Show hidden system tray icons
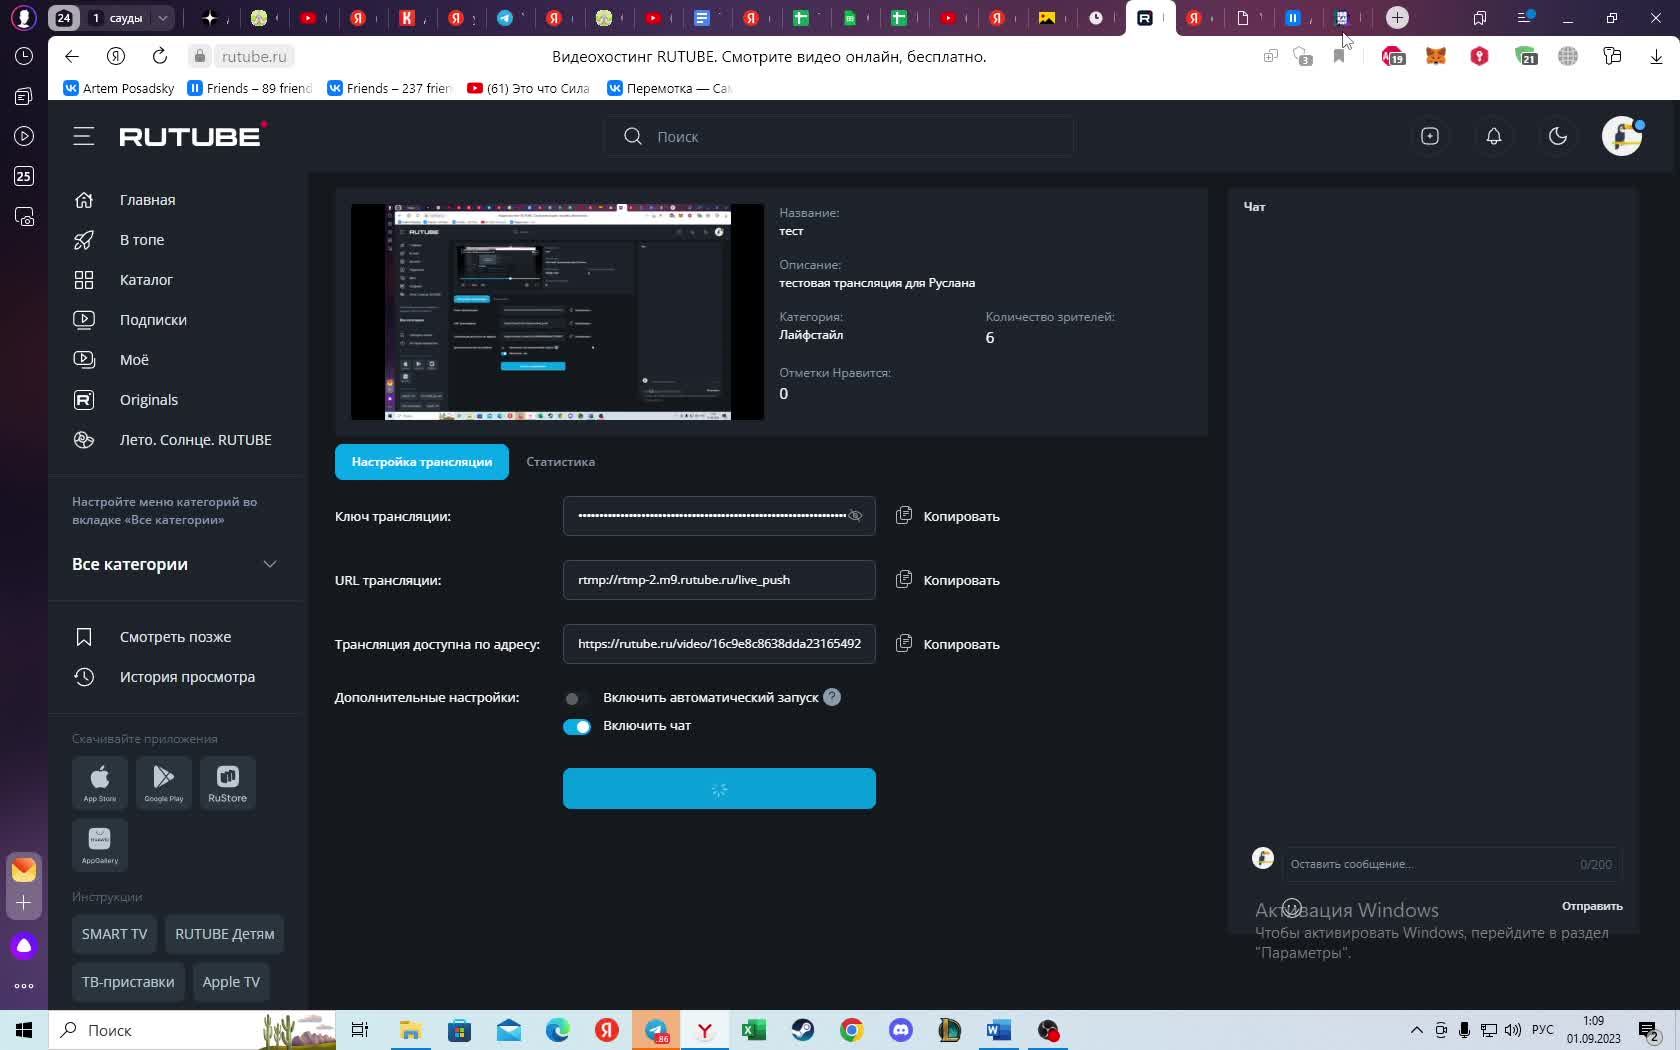The width and height of the screenshot is (1680, 1050). [1416, 1030]
